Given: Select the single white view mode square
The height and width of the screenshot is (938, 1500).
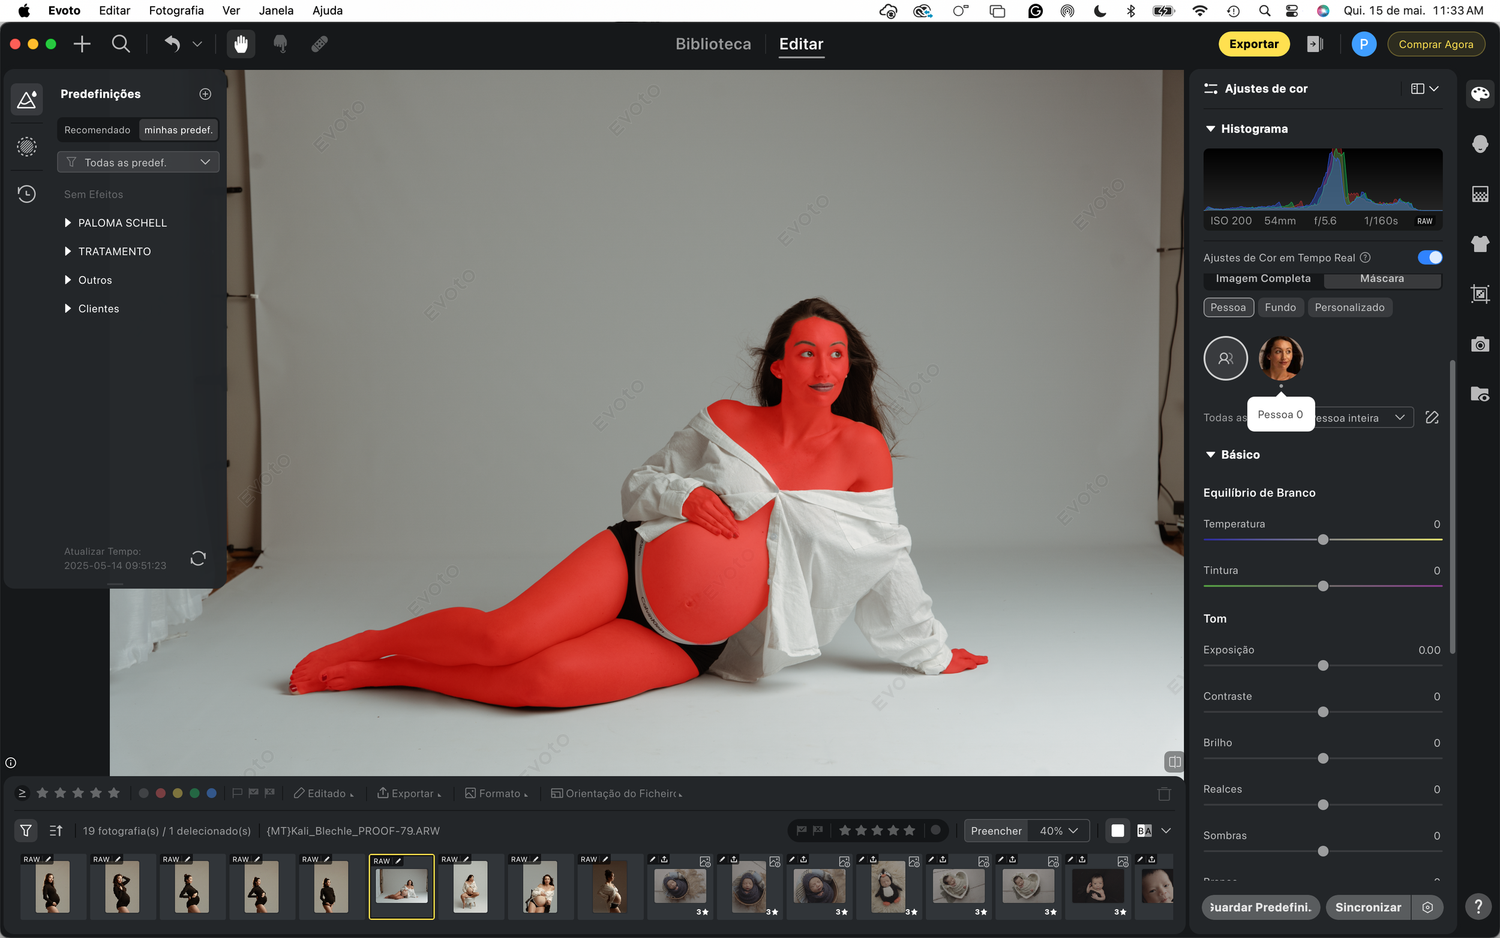Looking at the screenshot, I should (1118, 831).
